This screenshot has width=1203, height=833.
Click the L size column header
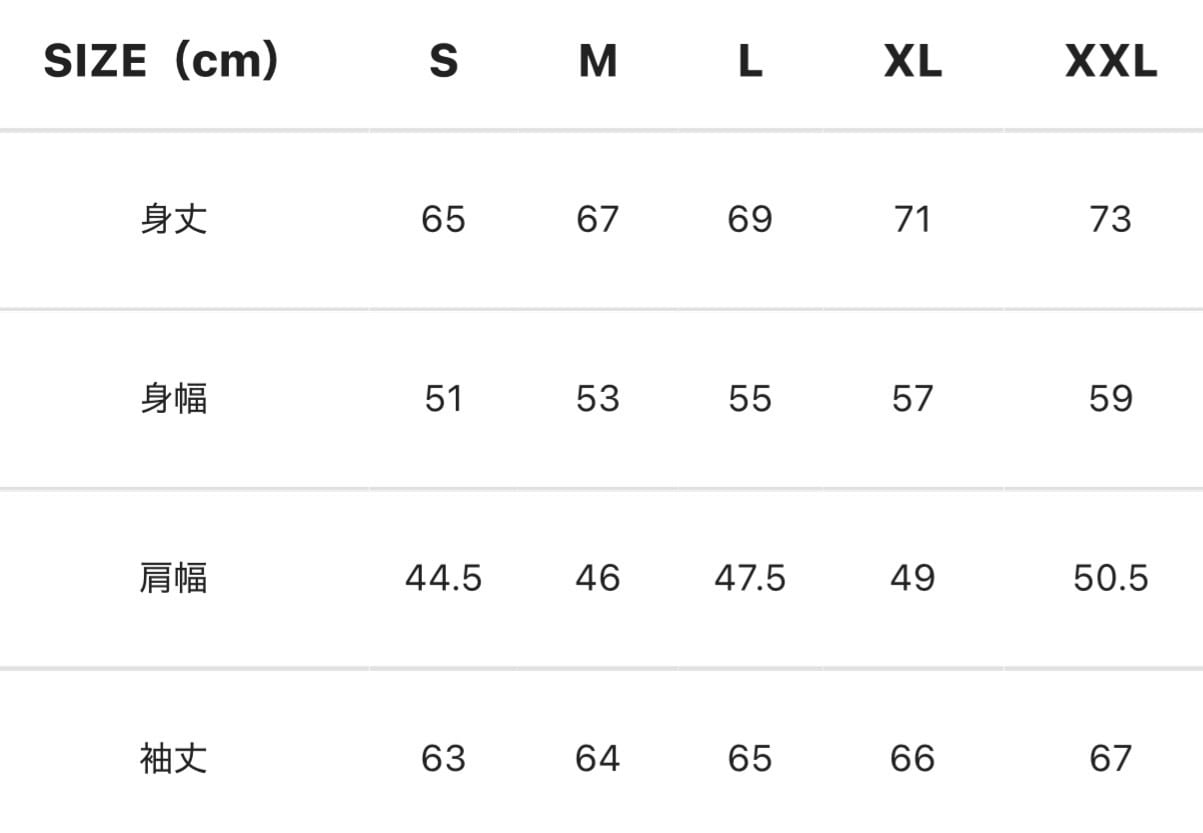(x=750, y=62)
